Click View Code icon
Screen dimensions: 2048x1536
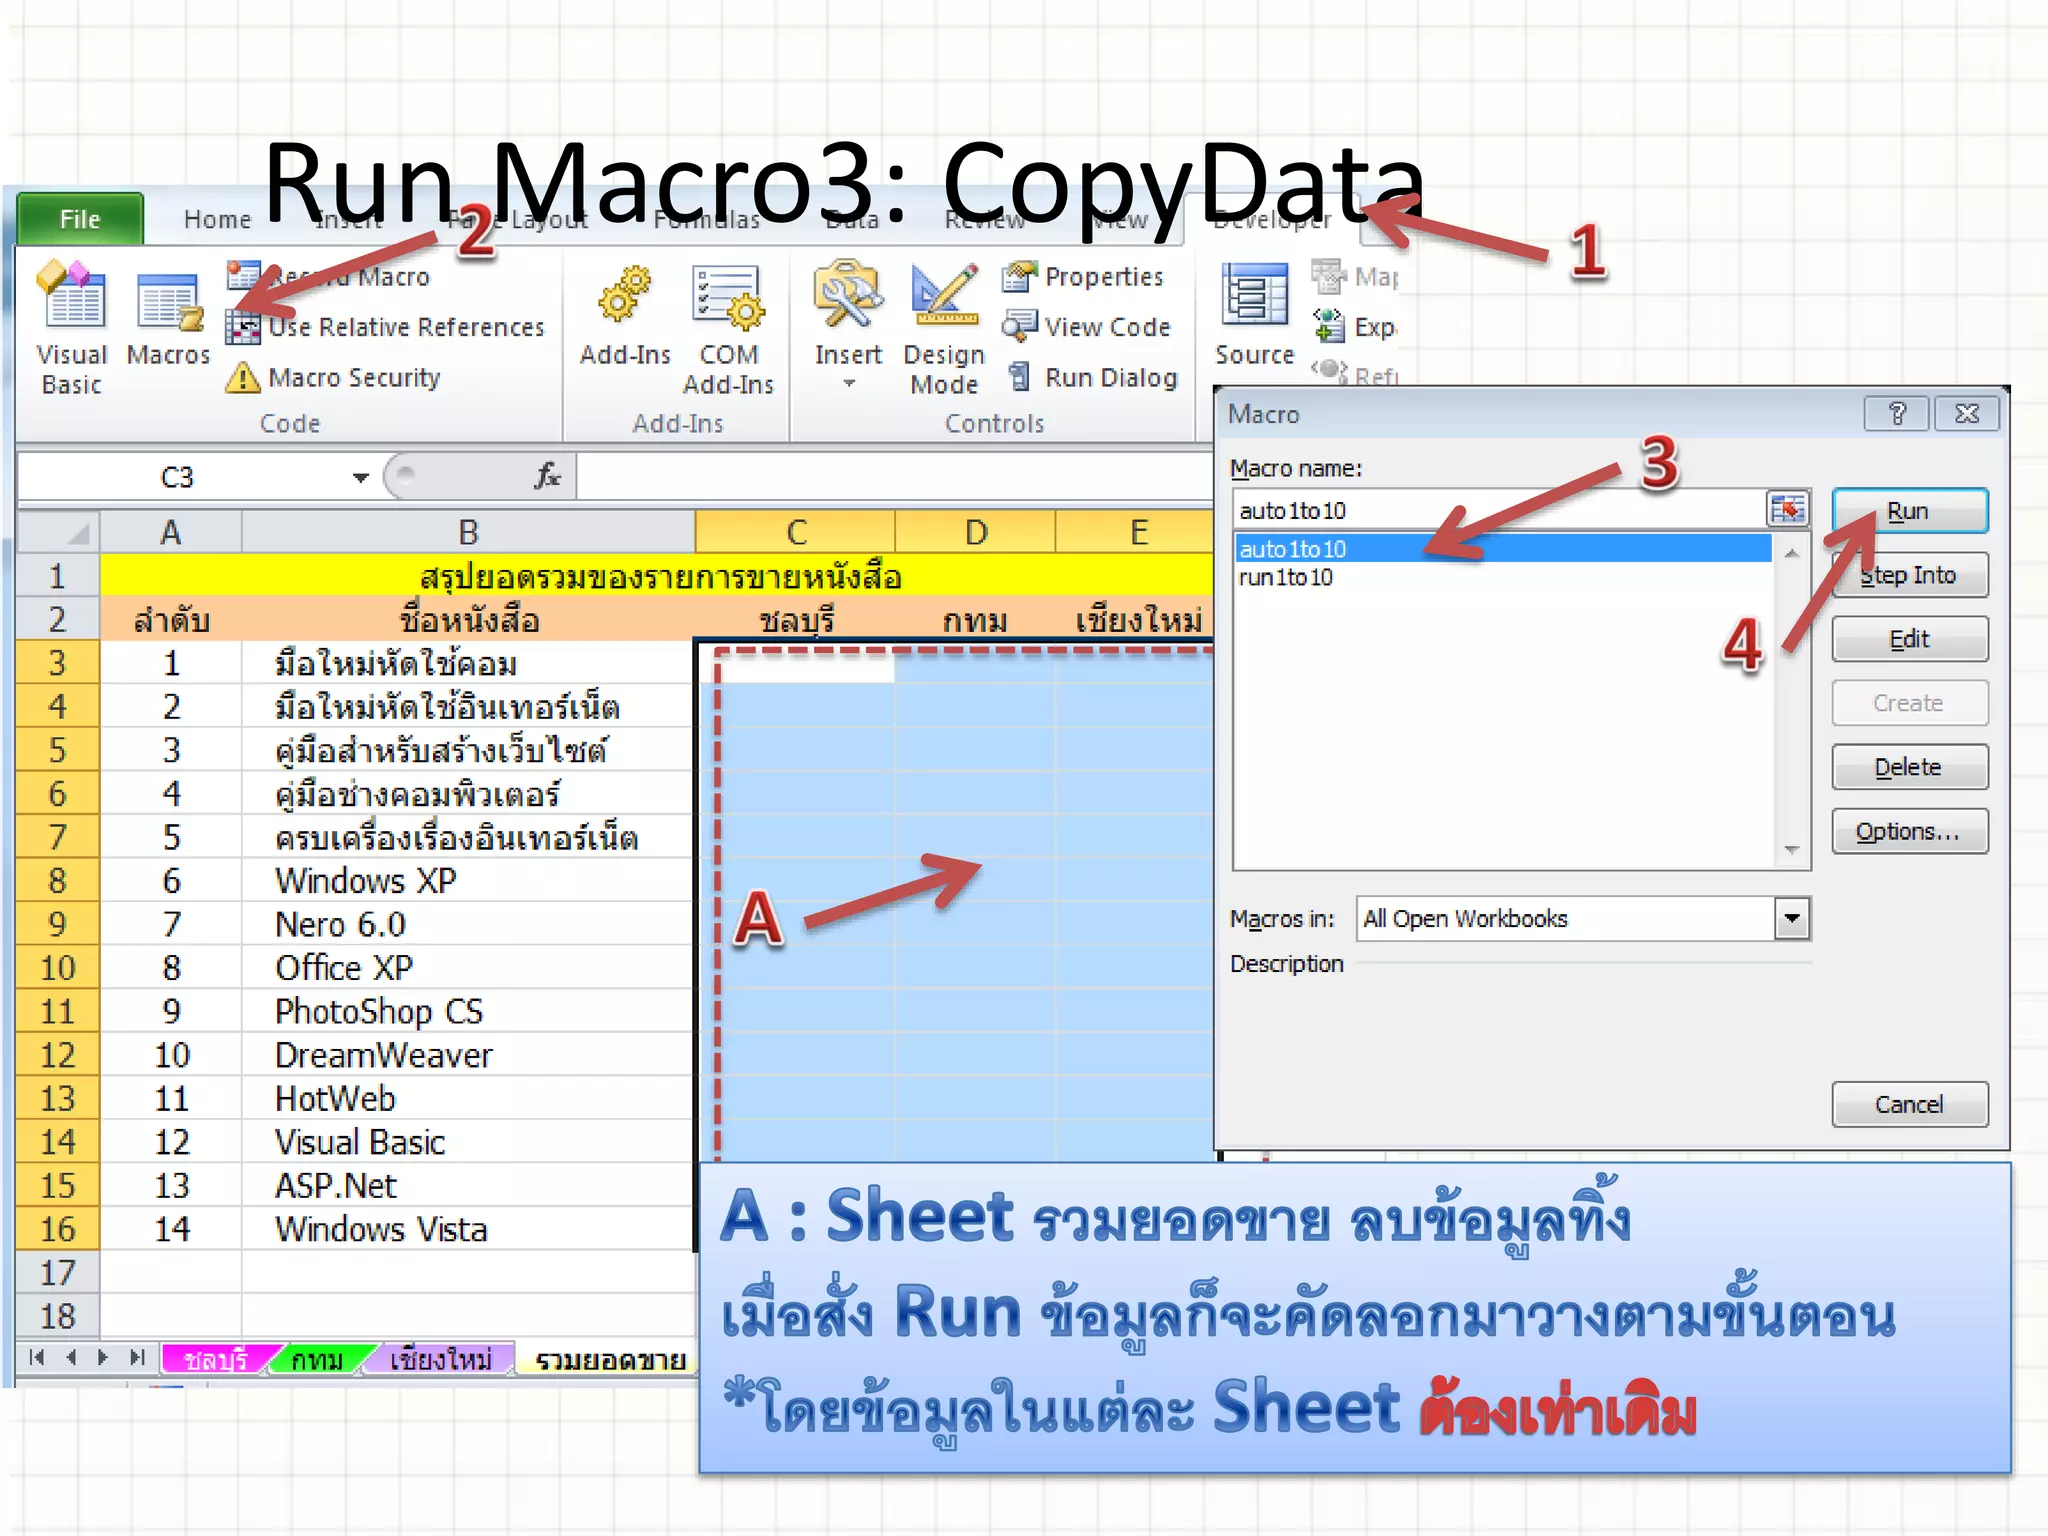1020,326
